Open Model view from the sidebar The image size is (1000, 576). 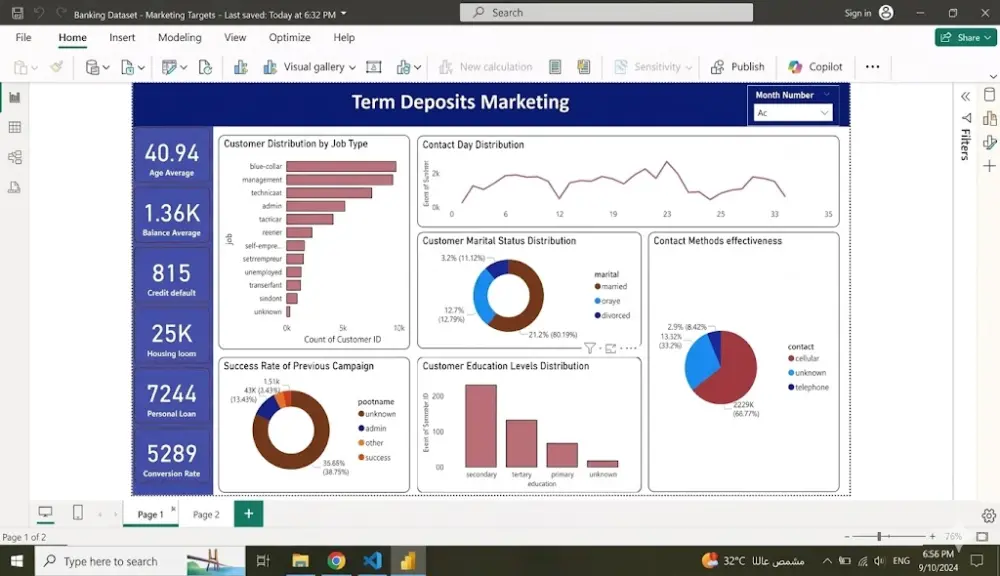pyautogui.click(x=15, y=155)
